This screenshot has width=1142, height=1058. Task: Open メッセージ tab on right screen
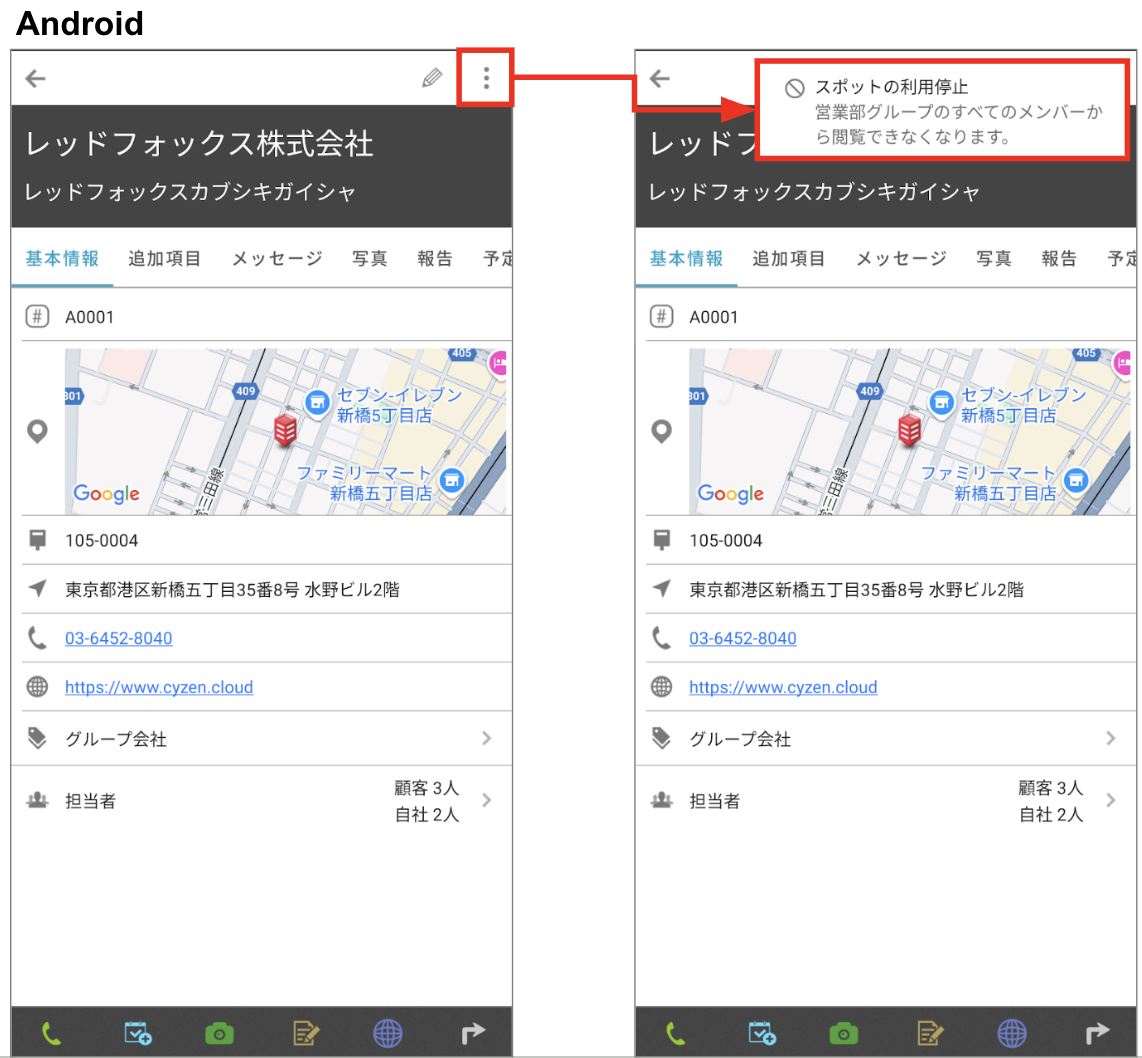(901, 258)
